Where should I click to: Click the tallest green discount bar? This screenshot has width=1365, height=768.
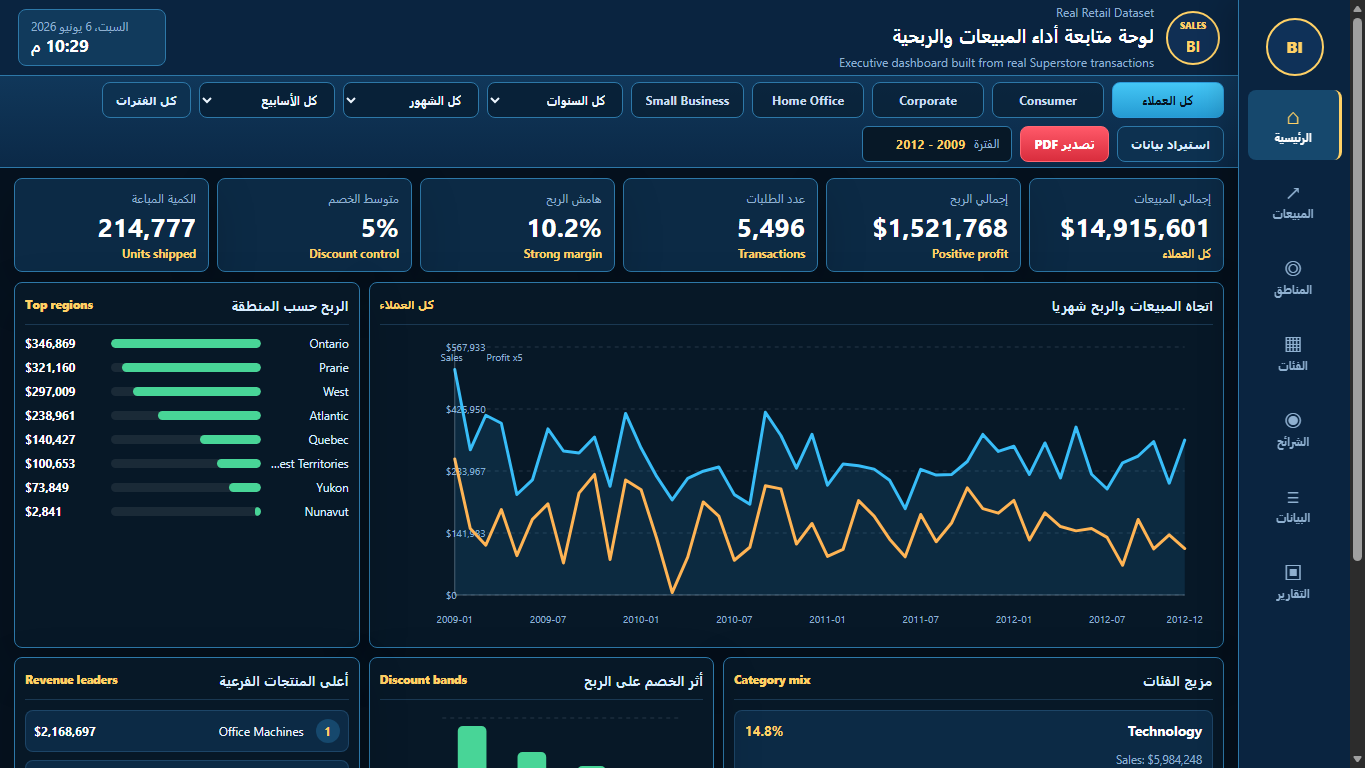tap(472, 746)
